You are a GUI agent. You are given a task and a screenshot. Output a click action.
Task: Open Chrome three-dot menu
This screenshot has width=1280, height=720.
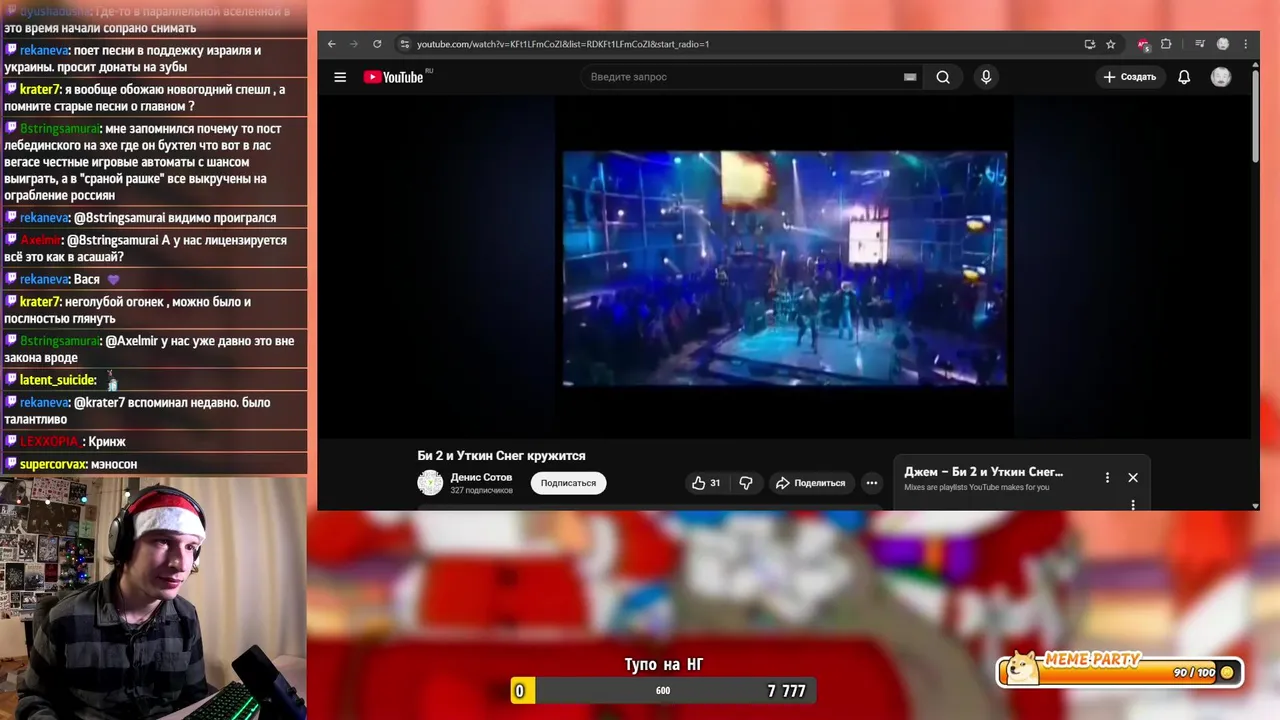(1245, 44)
